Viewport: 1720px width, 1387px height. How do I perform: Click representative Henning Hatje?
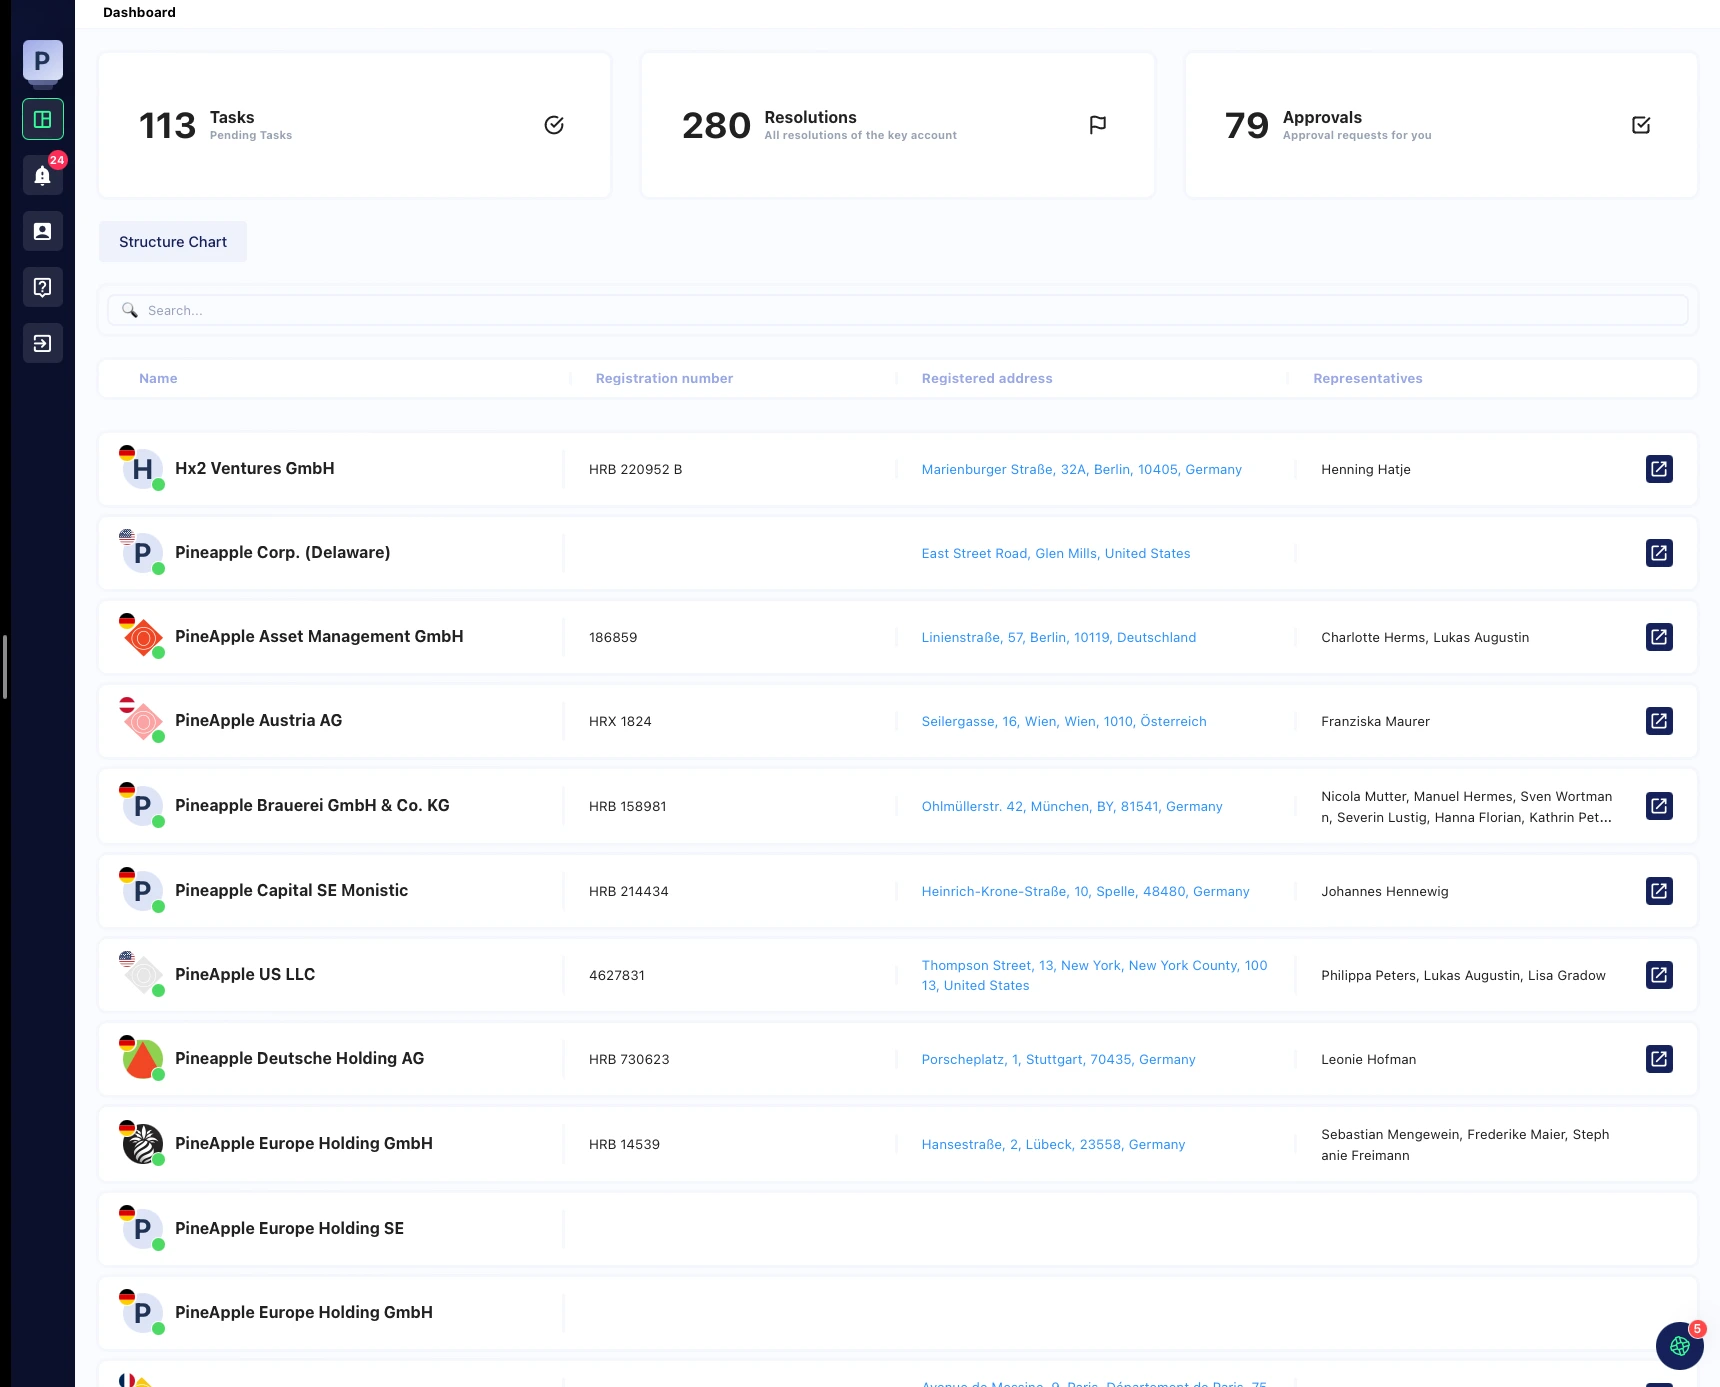click(x=1366, y=469)
